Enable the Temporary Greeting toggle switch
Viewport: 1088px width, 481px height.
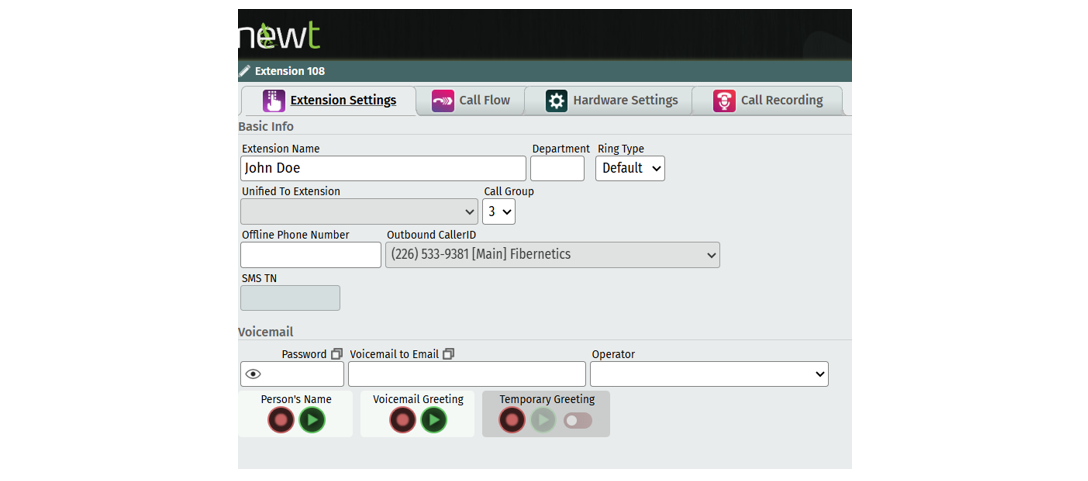tap(577, 421)
